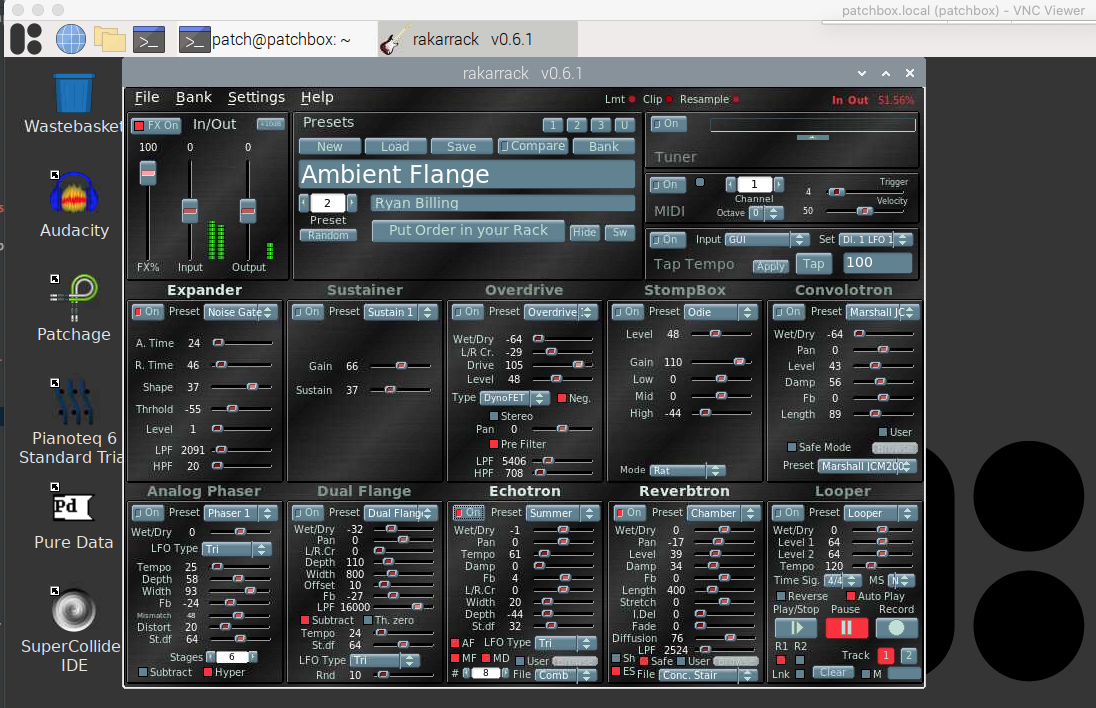Open the StompBox Odie preset dropdown

pos(721,312)
